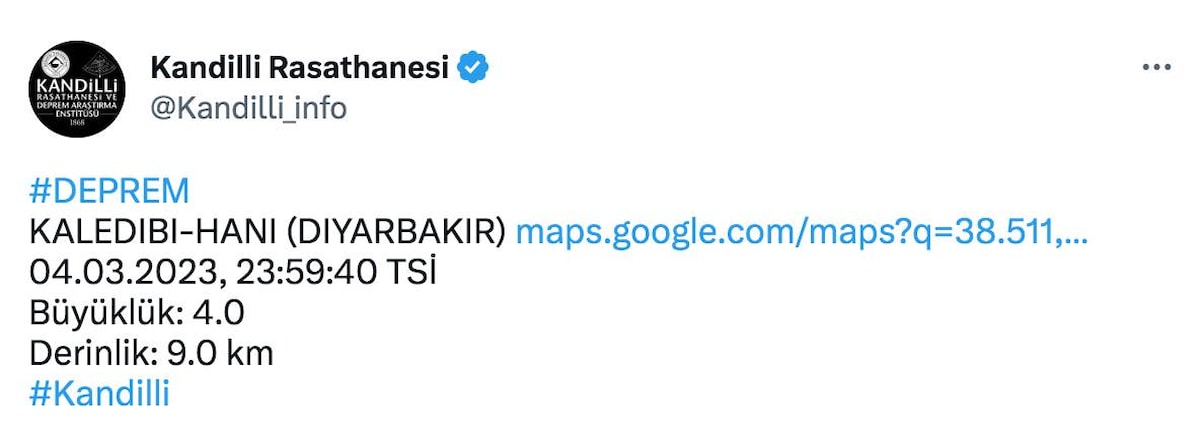
Task: Click the 9.0 km depth value
Action: (x=222, y=353)
